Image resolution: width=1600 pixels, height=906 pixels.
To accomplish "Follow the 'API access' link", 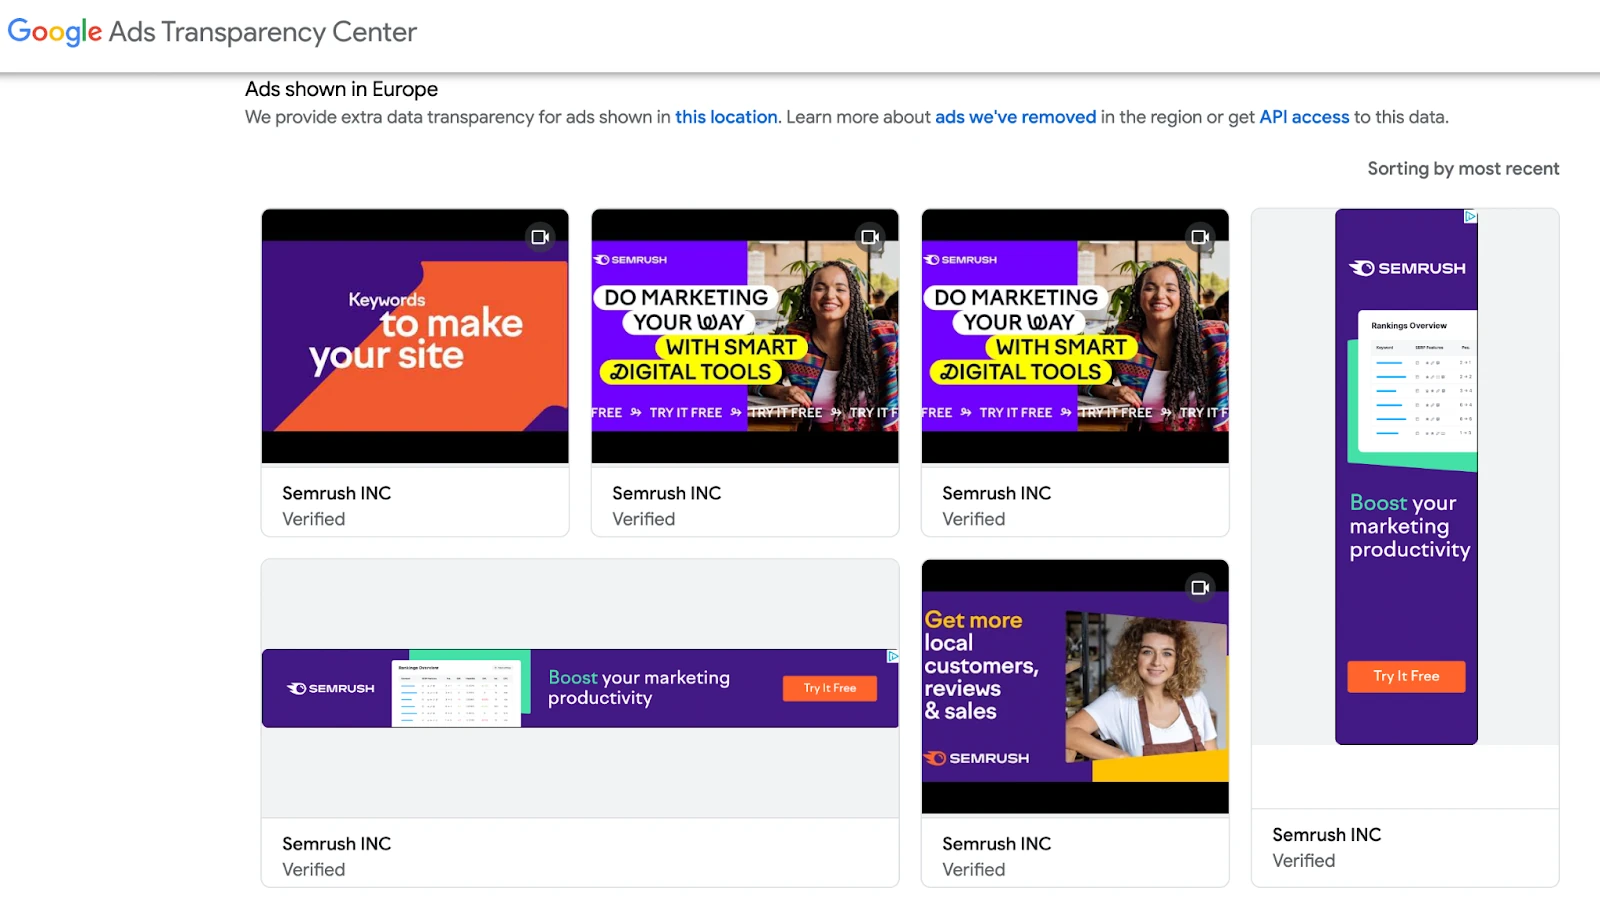I will tap(1304, 117).
